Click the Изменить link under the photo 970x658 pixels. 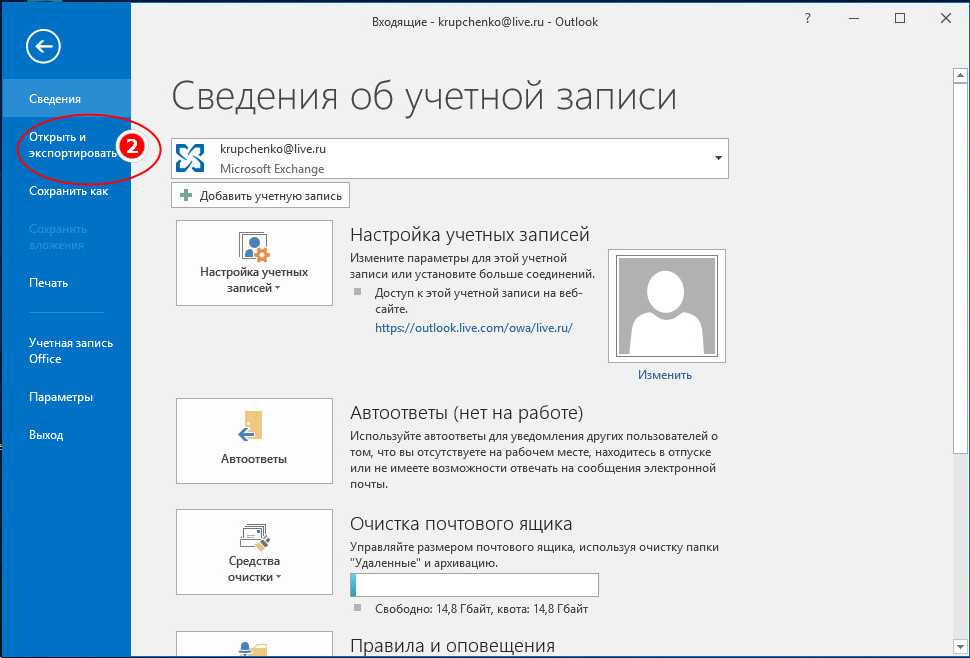pos(665,375)
